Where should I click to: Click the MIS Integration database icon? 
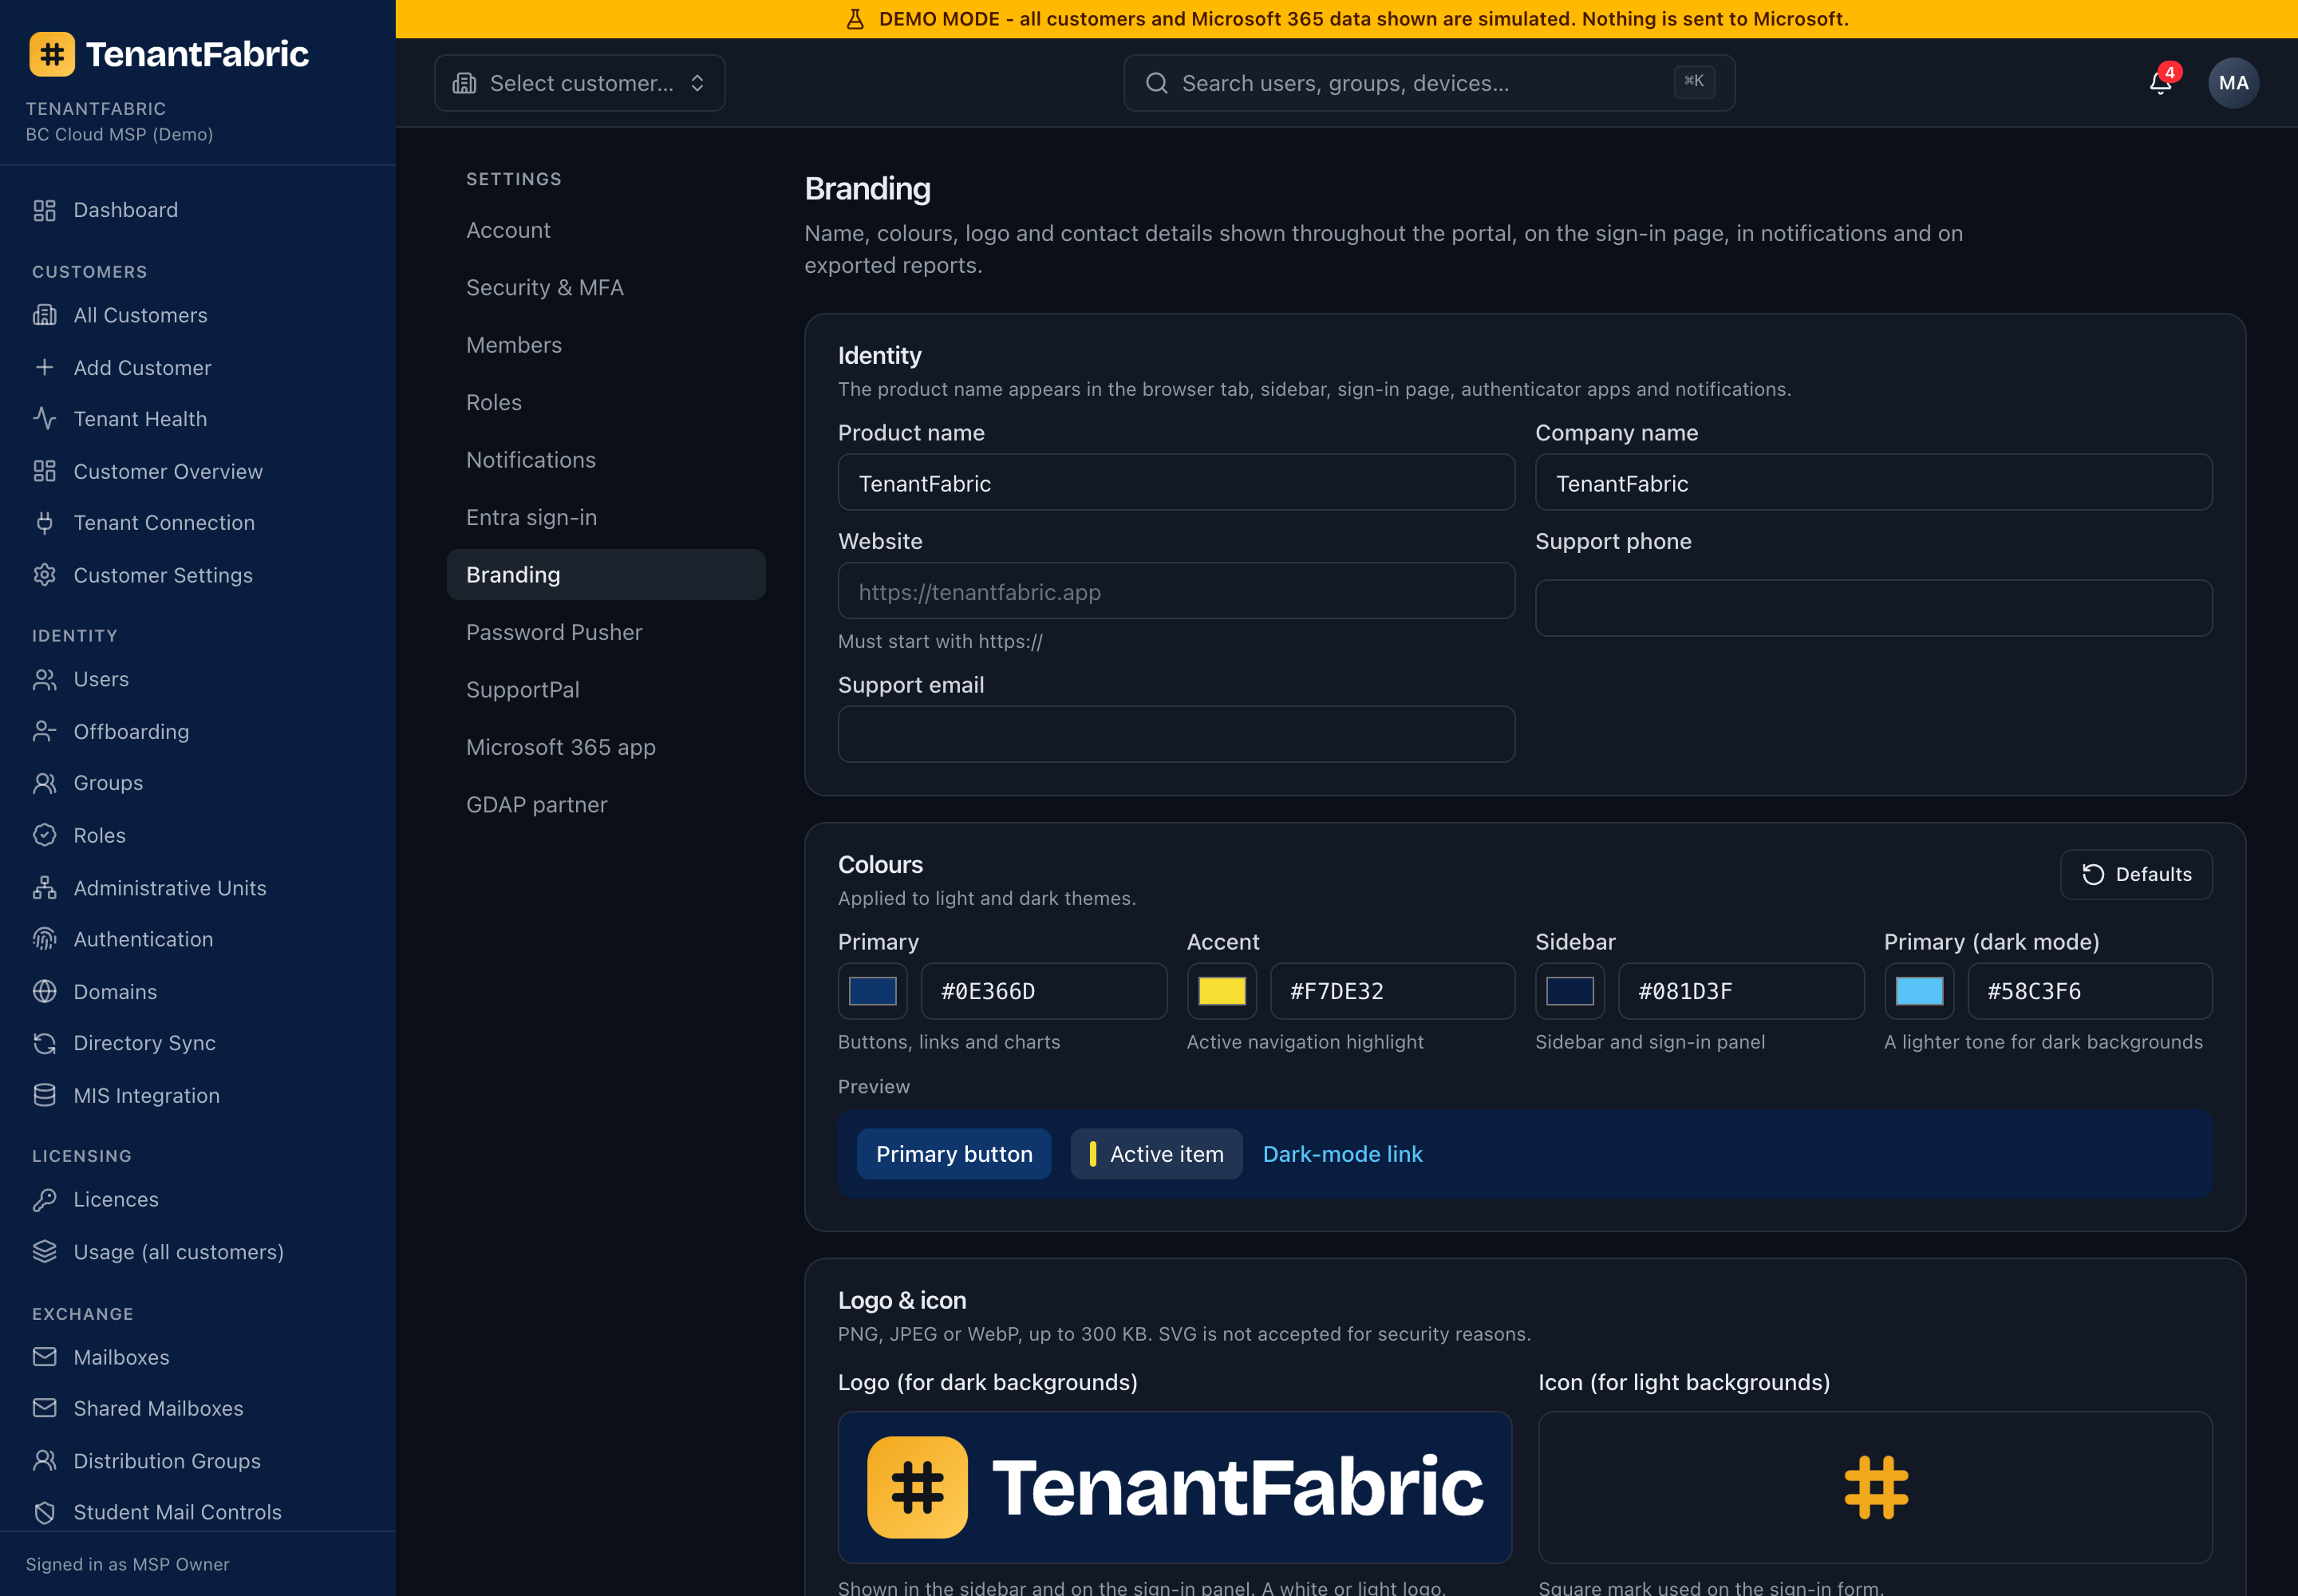coord(44,1095)
